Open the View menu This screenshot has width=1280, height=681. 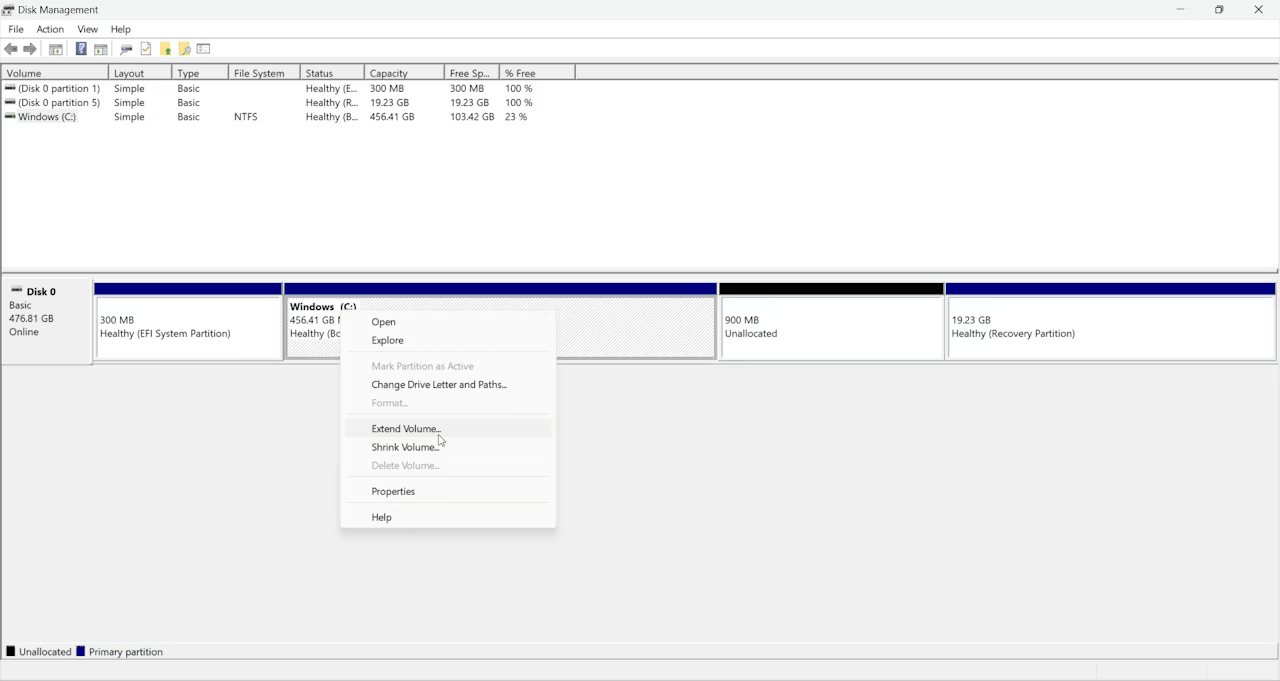87,29
